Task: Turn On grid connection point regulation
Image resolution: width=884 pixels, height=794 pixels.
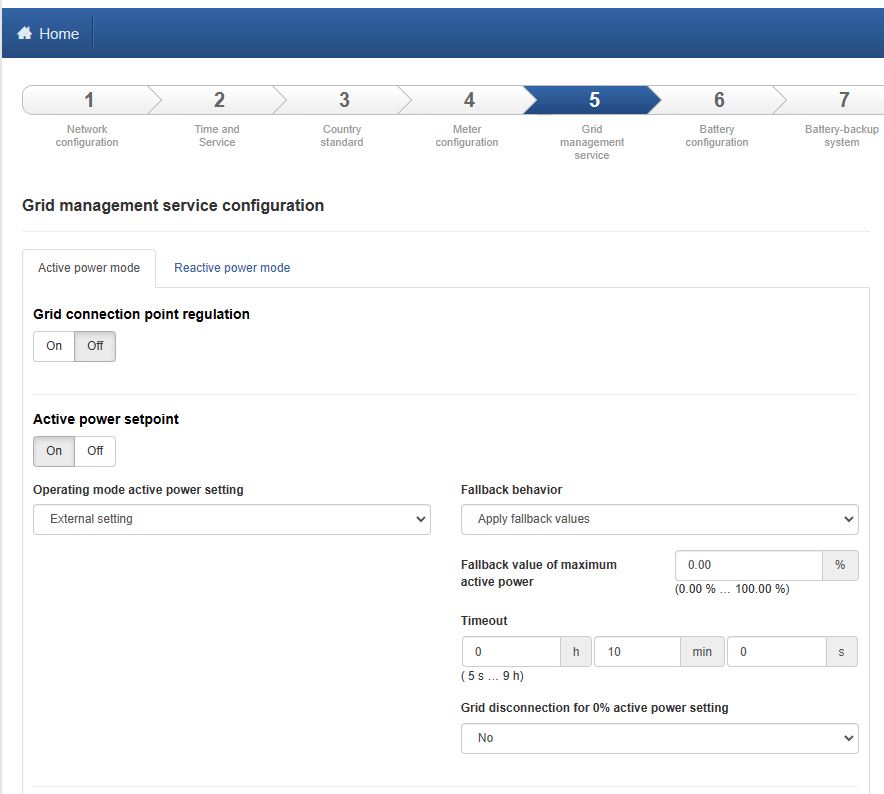Action: [x=54, y=346]
